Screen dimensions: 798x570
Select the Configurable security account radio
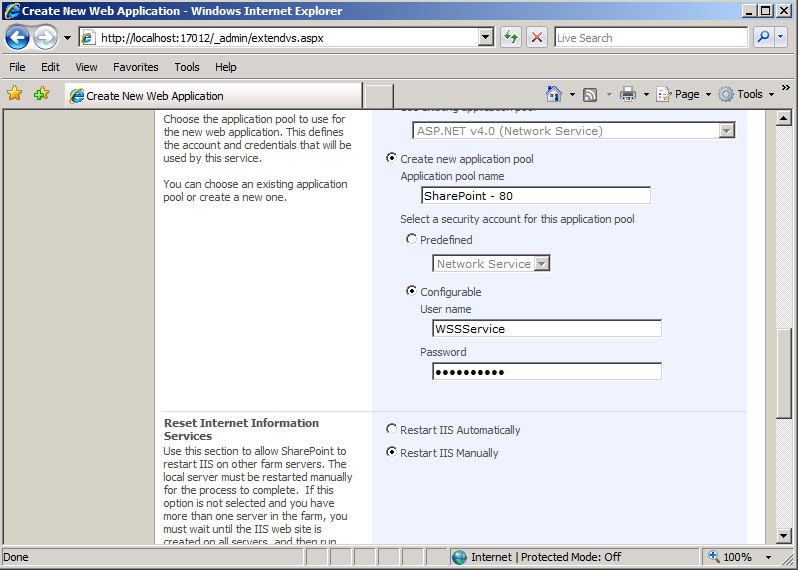(411, 291)
